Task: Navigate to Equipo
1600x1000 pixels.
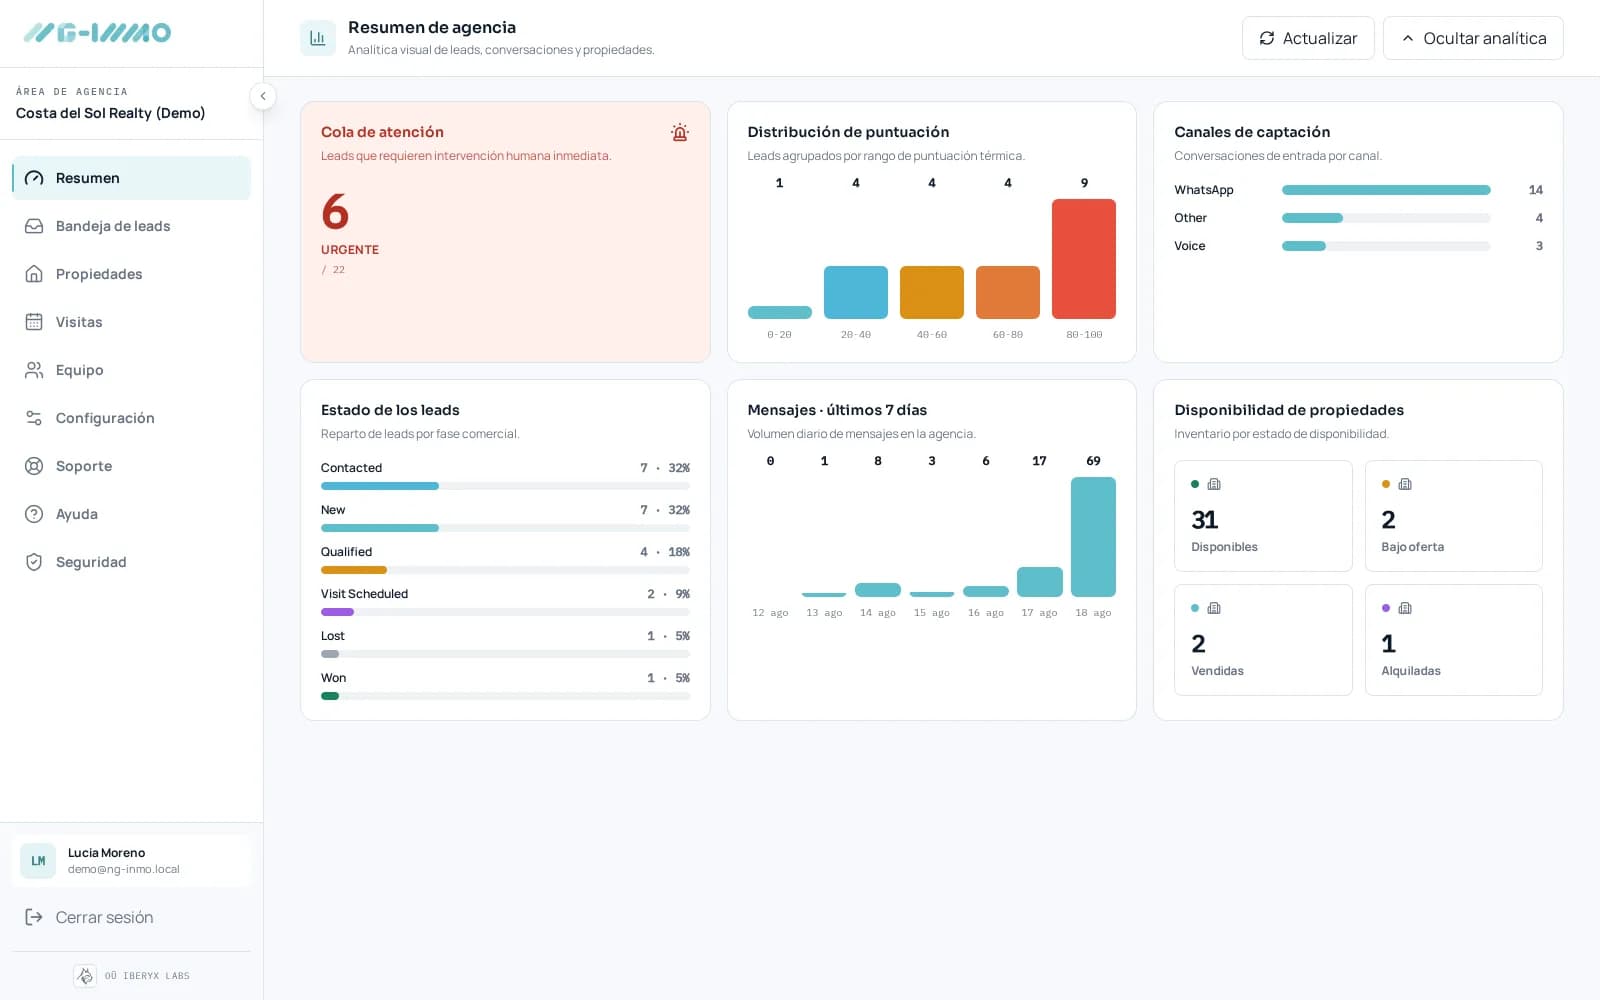Action: (x=131, y=370)
